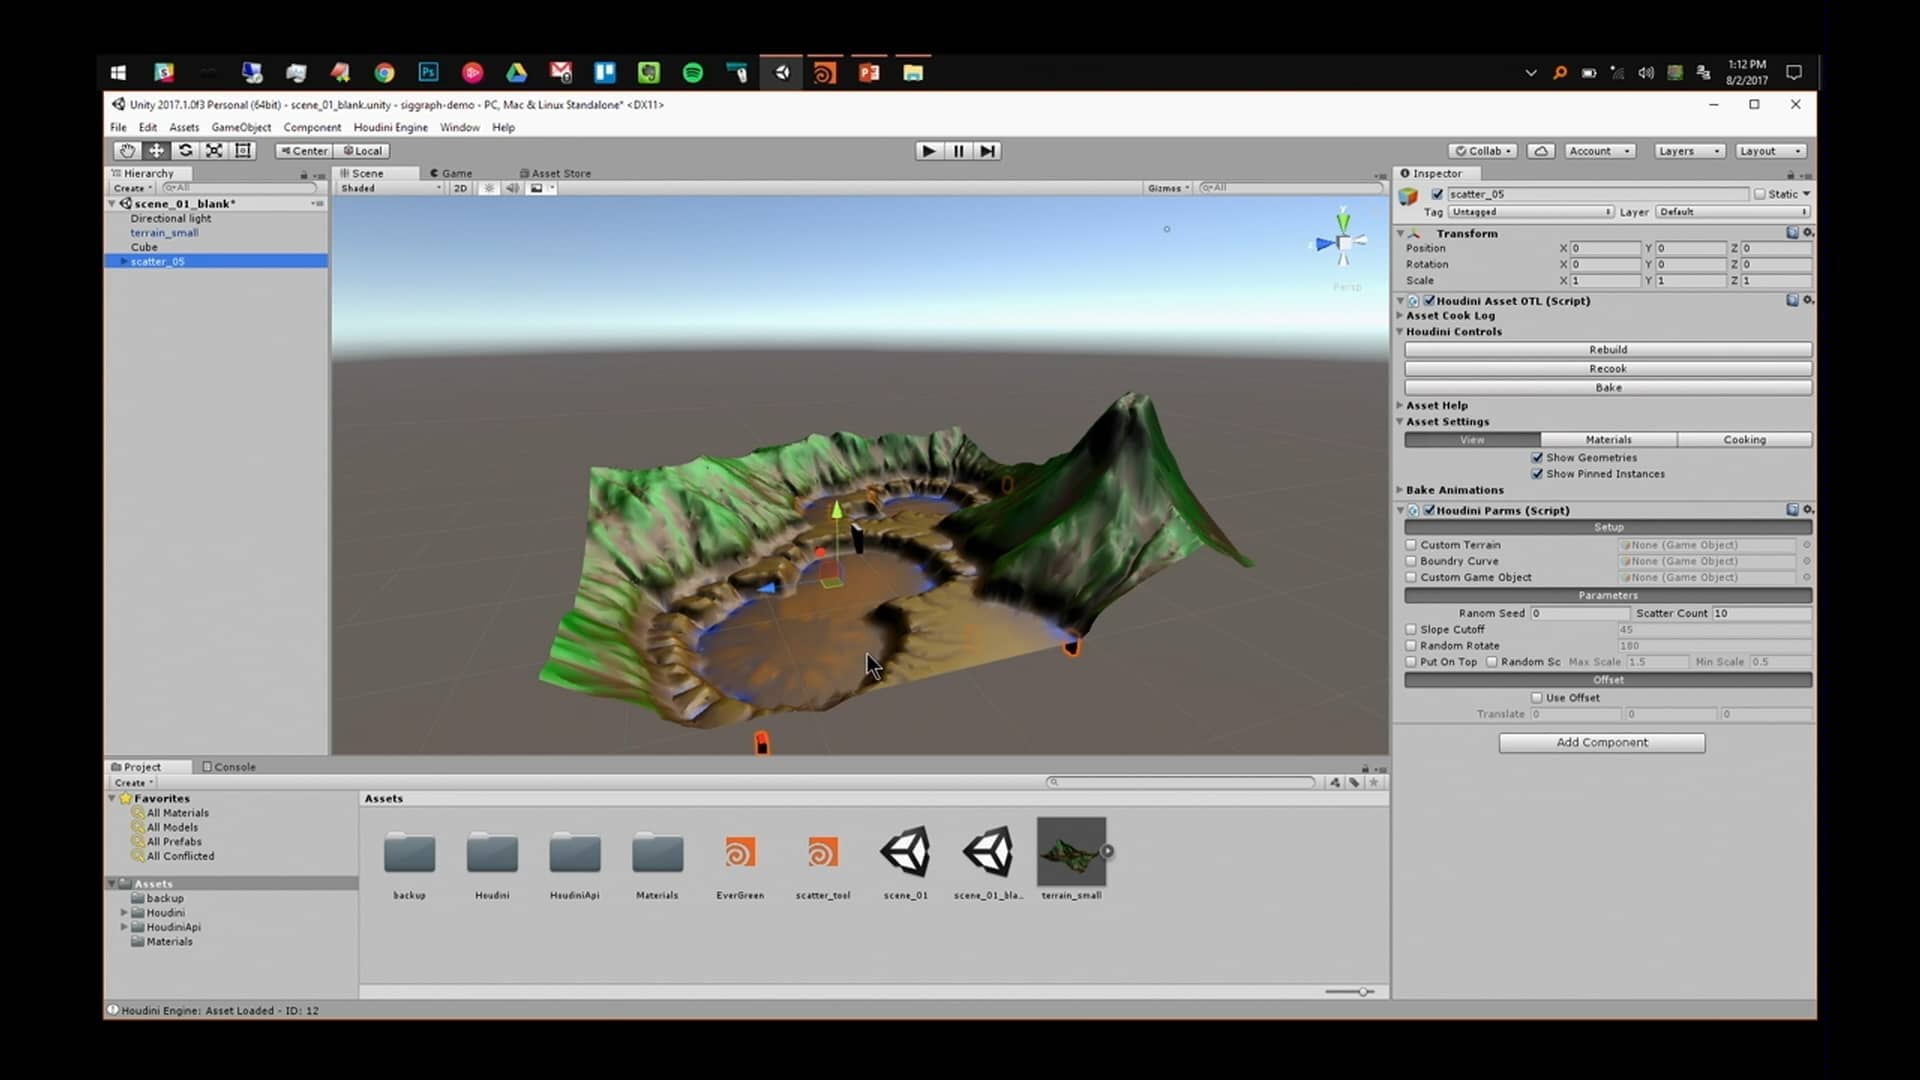Image resolution: width=1920 pixels, height=1080 pixels.
Task: Select the Rect transform tool
Action: tap(243, 150)
